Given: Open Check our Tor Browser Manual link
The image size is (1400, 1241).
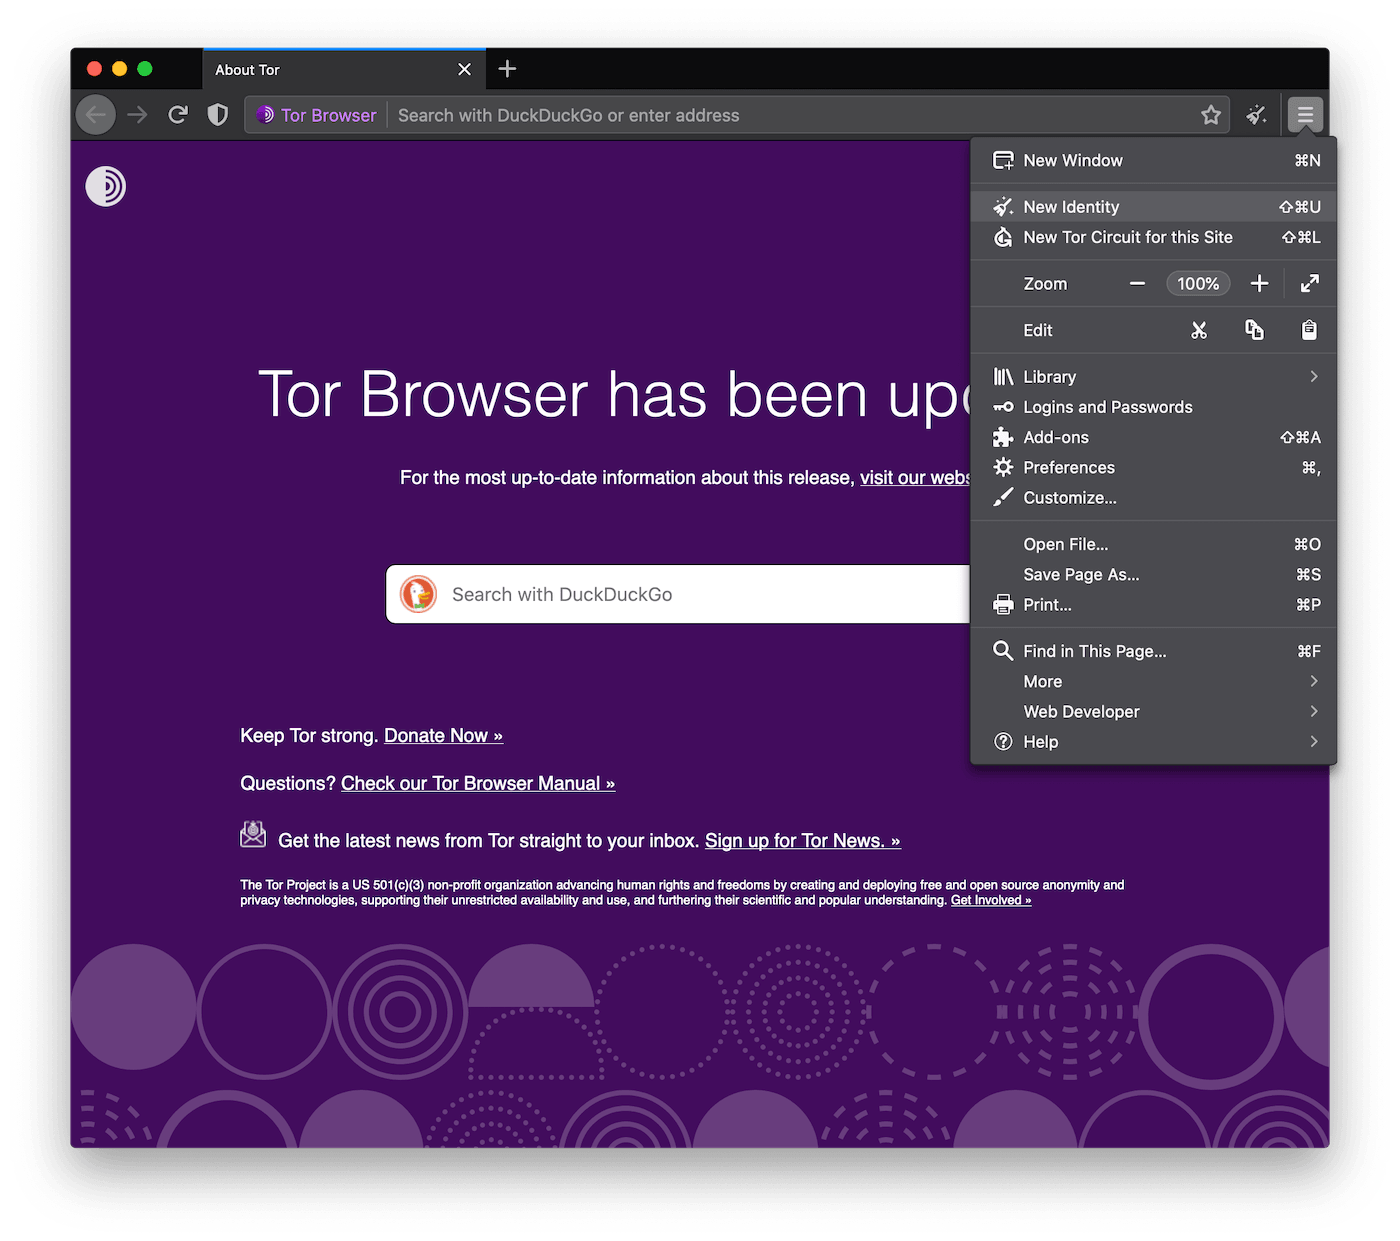Looking at the screenshot, I should 478,783.
